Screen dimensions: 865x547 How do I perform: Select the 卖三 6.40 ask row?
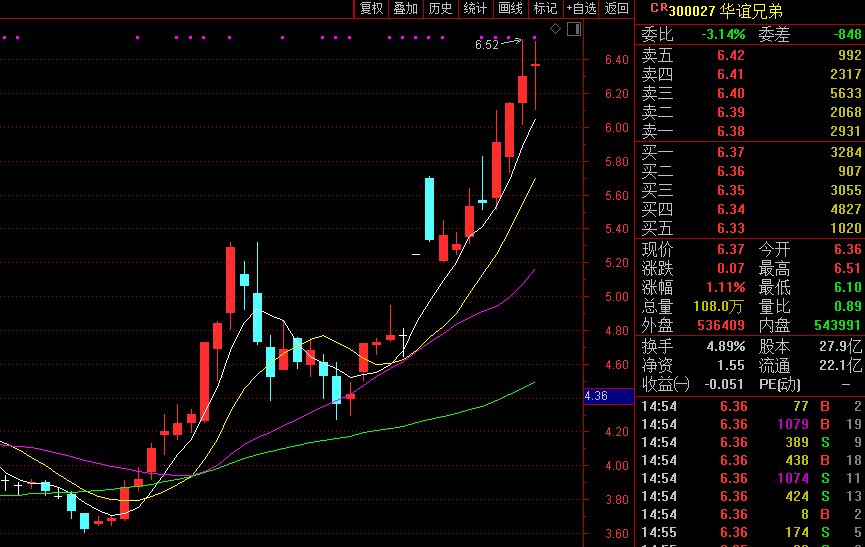click(x=750, y=93)
